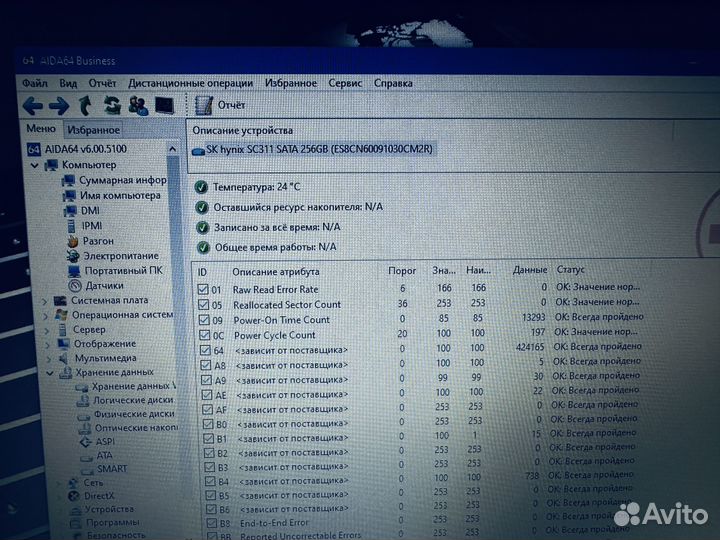Open the Избранное menu in menu bar
720x540 pixels.
[291, 83]
